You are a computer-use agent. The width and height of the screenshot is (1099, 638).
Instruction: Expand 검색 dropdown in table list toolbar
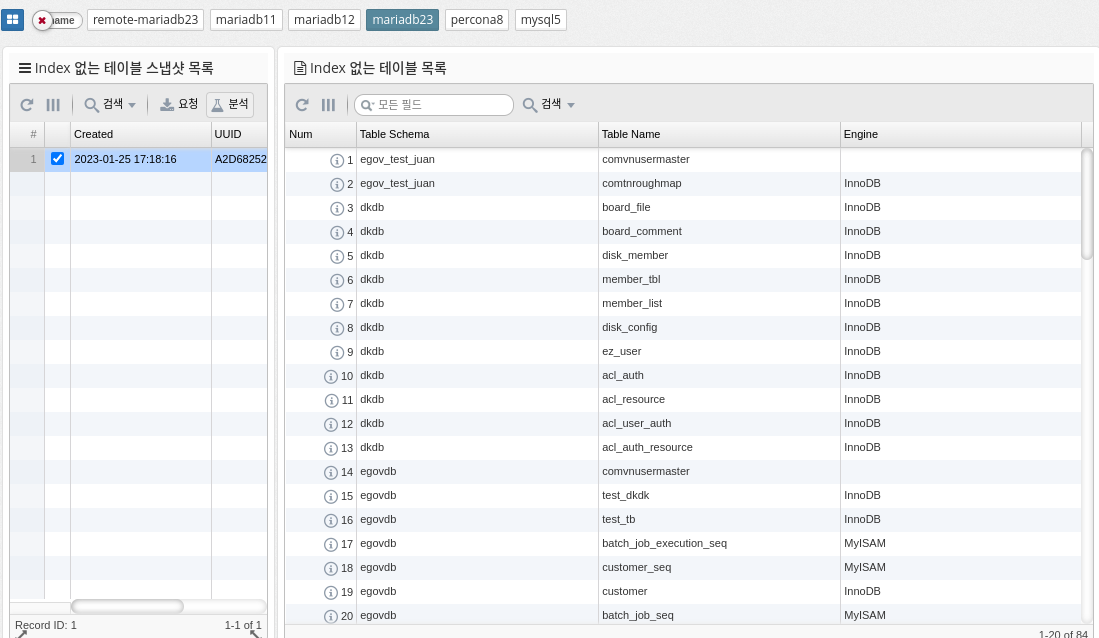click(x=549, y=105)
